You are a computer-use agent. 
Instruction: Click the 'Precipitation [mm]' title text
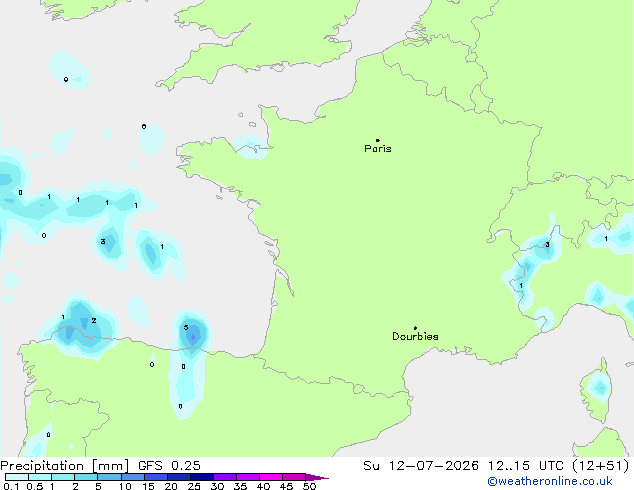[x=65, y=466]
